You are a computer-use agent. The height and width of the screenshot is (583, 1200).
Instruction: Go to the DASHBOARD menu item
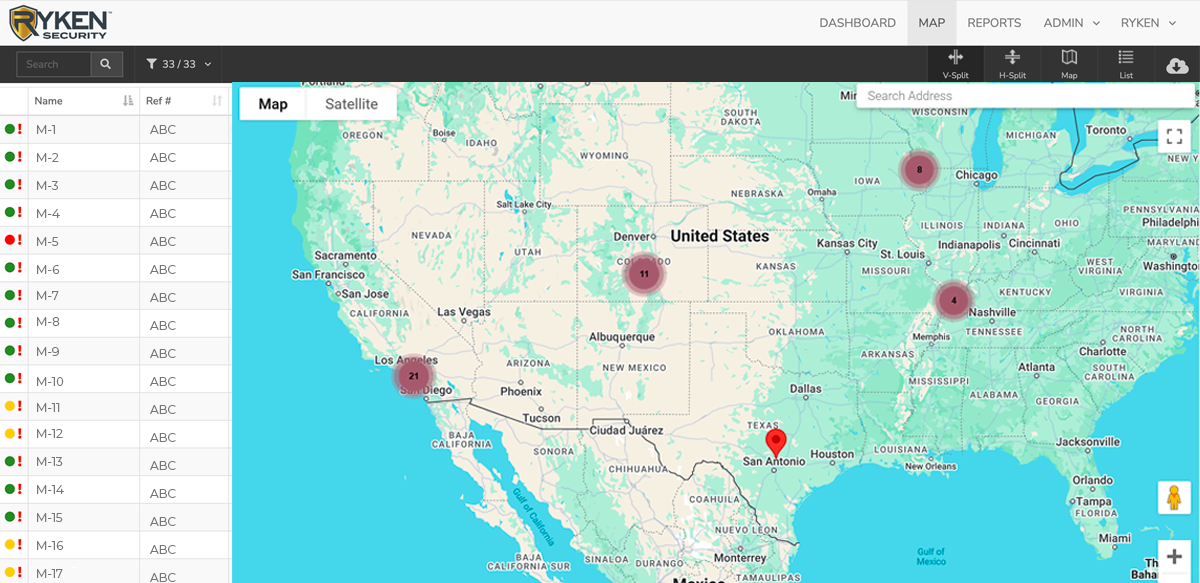pyautogui.click(x=857, y=22)
